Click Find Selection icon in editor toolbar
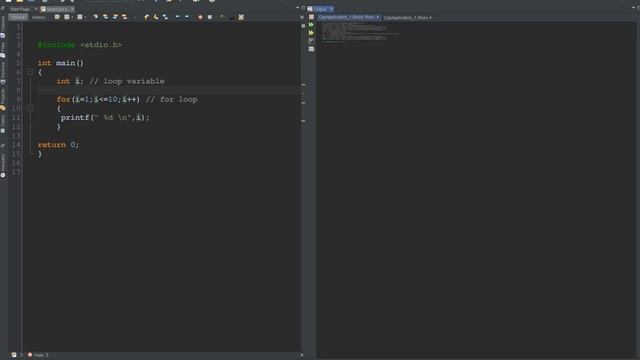The width and height of the screenshot is (640, 360). pos(96,17)
